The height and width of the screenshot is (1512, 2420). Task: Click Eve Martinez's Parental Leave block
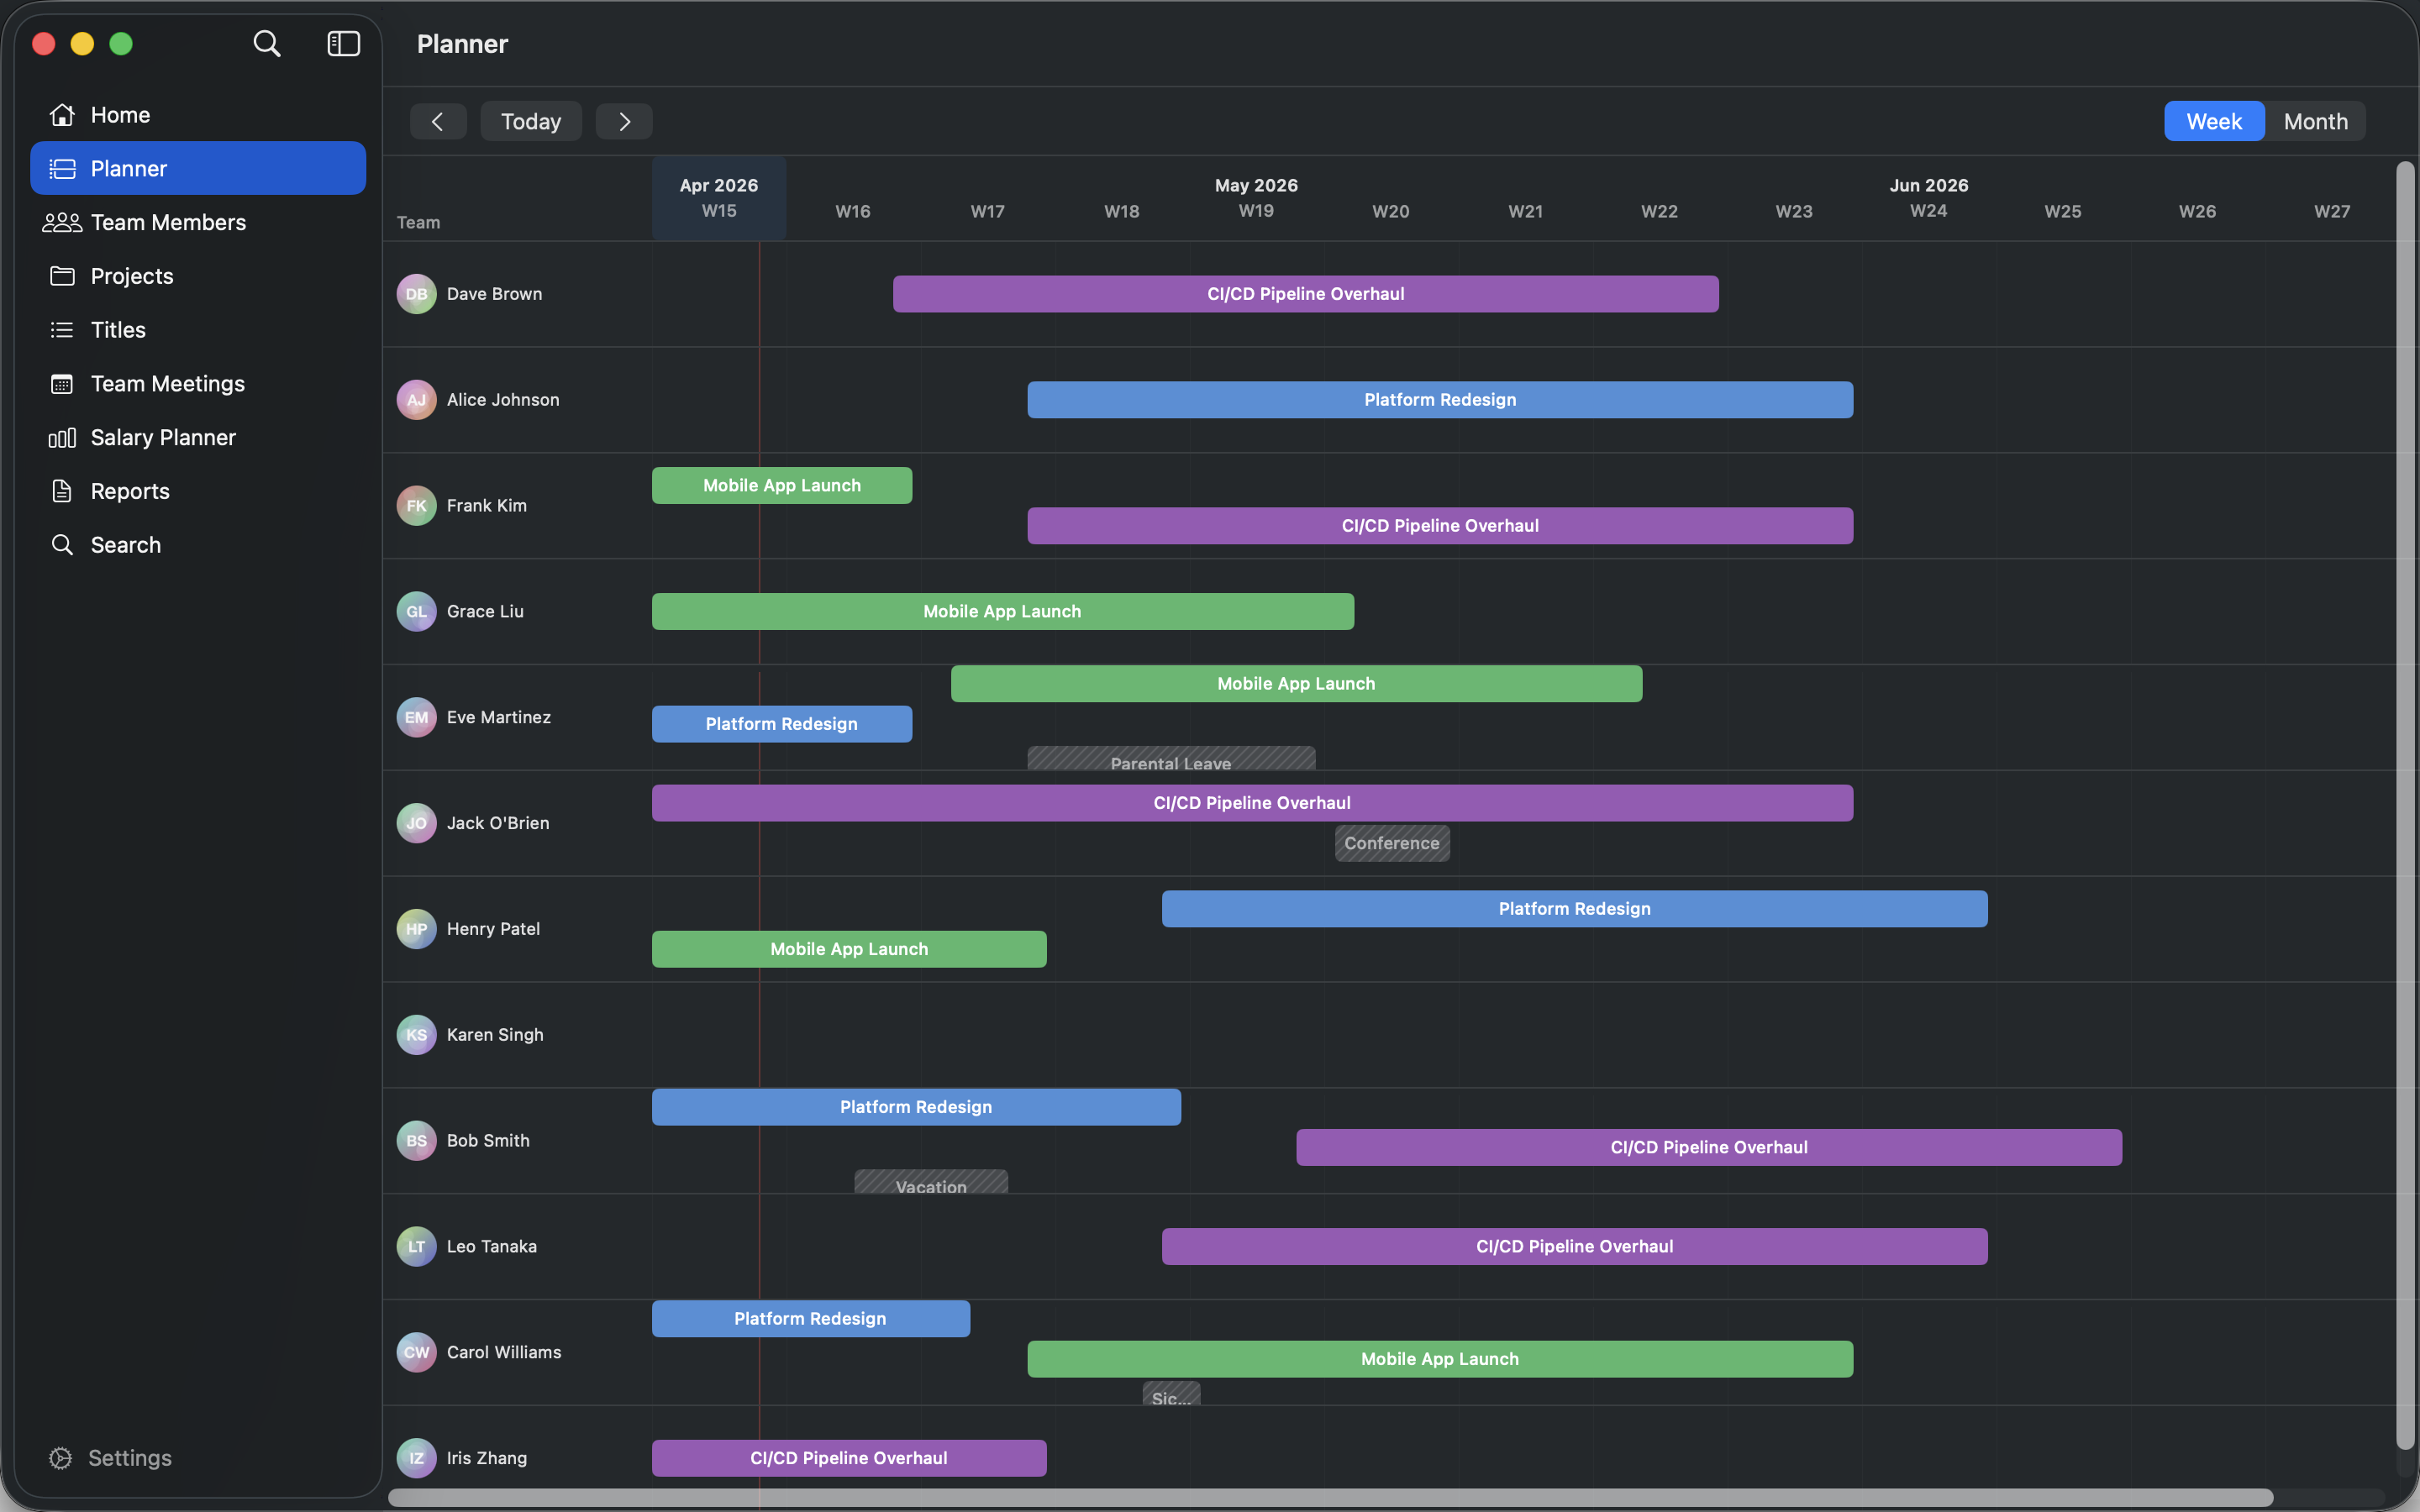1171,758
